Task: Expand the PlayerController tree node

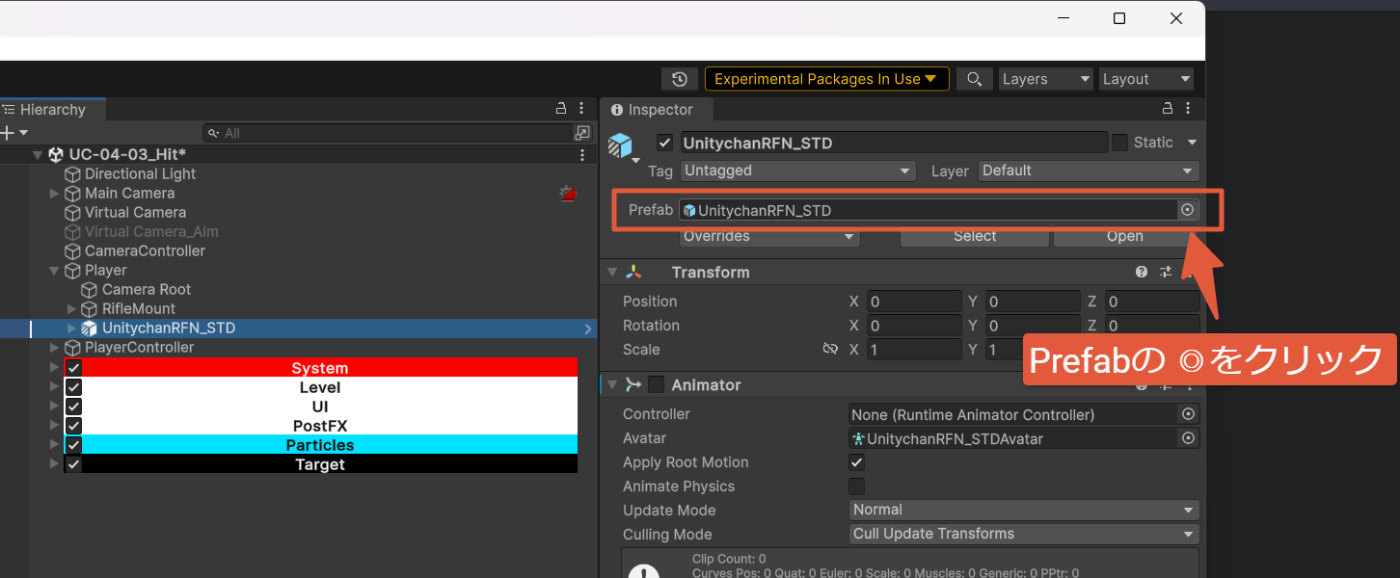Action: 54,348
